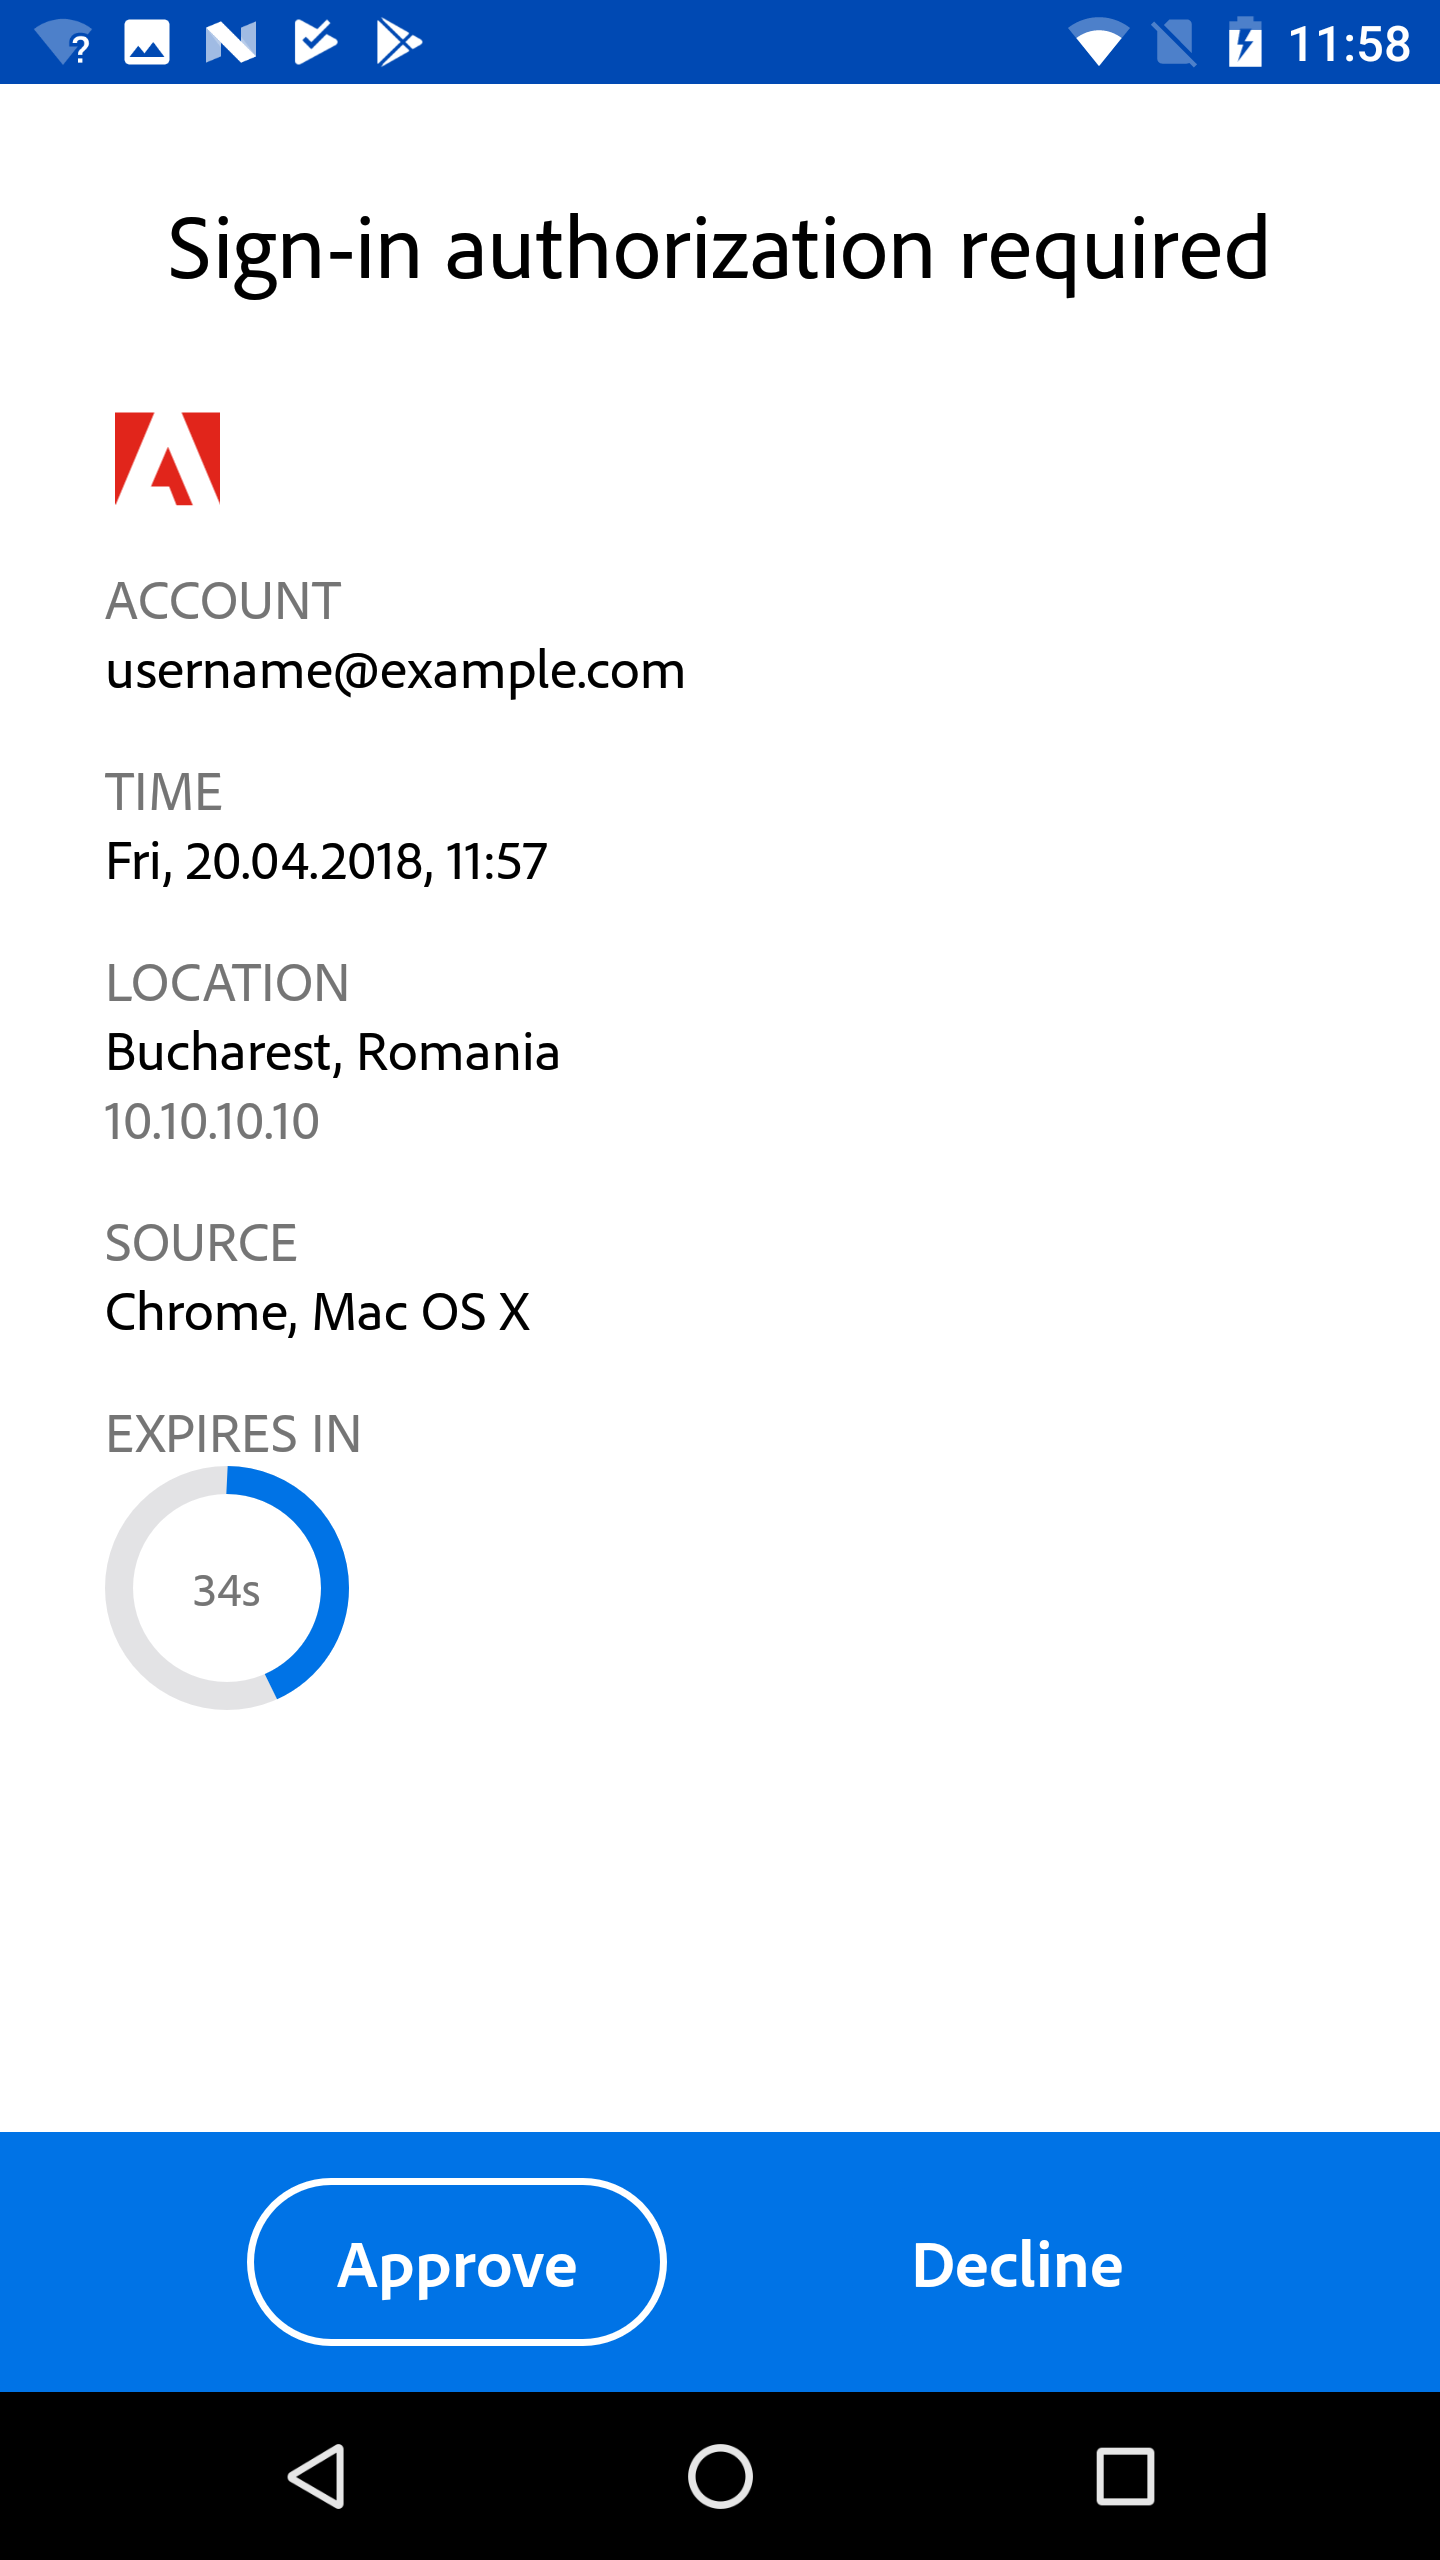Approve the sign-in request
1440x2560 pixels.
[457, 2264]
